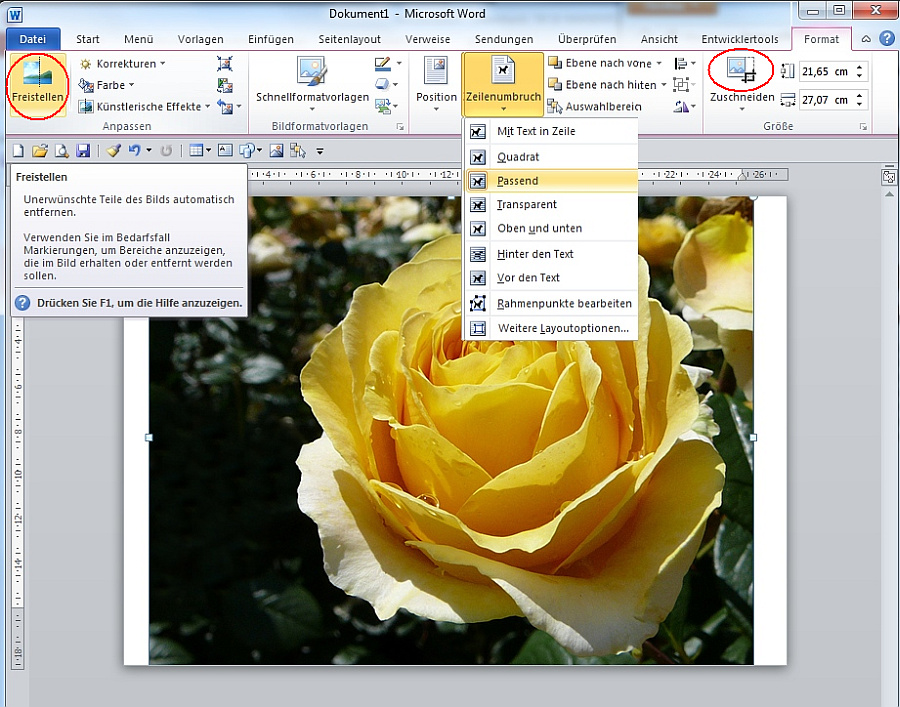This screenshot has height=707, width=900.
Task: Select the 'Quadrat' text wrap option
Action: point(518,157)
